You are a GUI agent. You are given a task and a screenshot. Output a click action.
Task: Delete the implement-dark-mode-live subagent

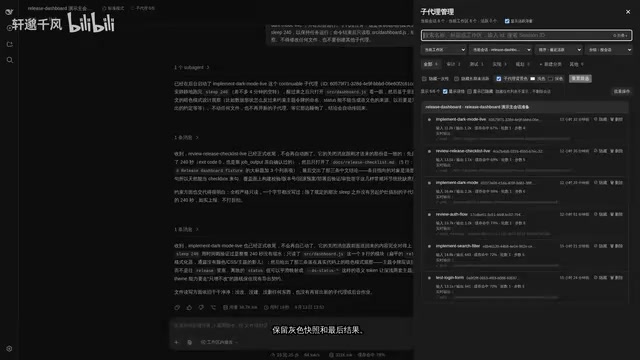pos(616,119)
